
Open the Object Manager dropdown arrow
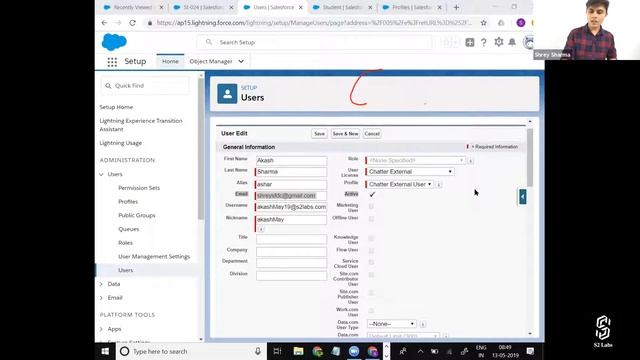click(241, 62)
